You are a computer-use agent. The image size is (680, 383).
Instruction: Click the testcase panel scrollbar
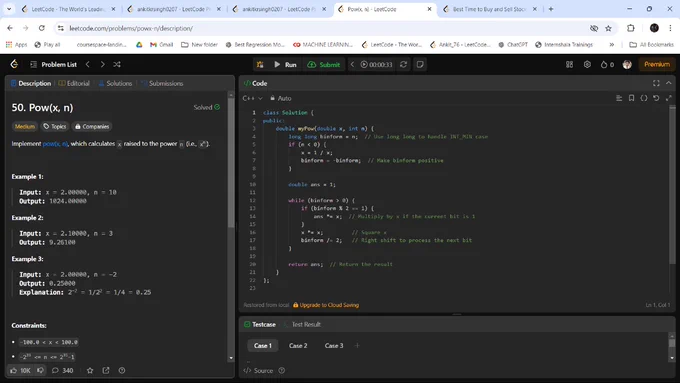click(672, 343)
